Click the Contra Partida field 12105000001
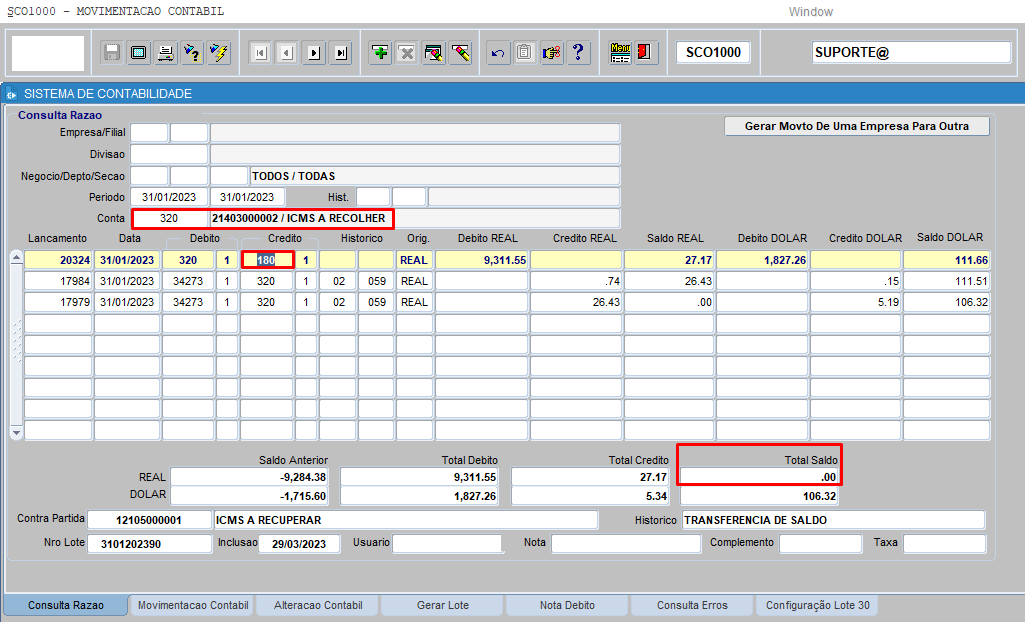Screen dimensions: 1025x622 tap(149, 520)
